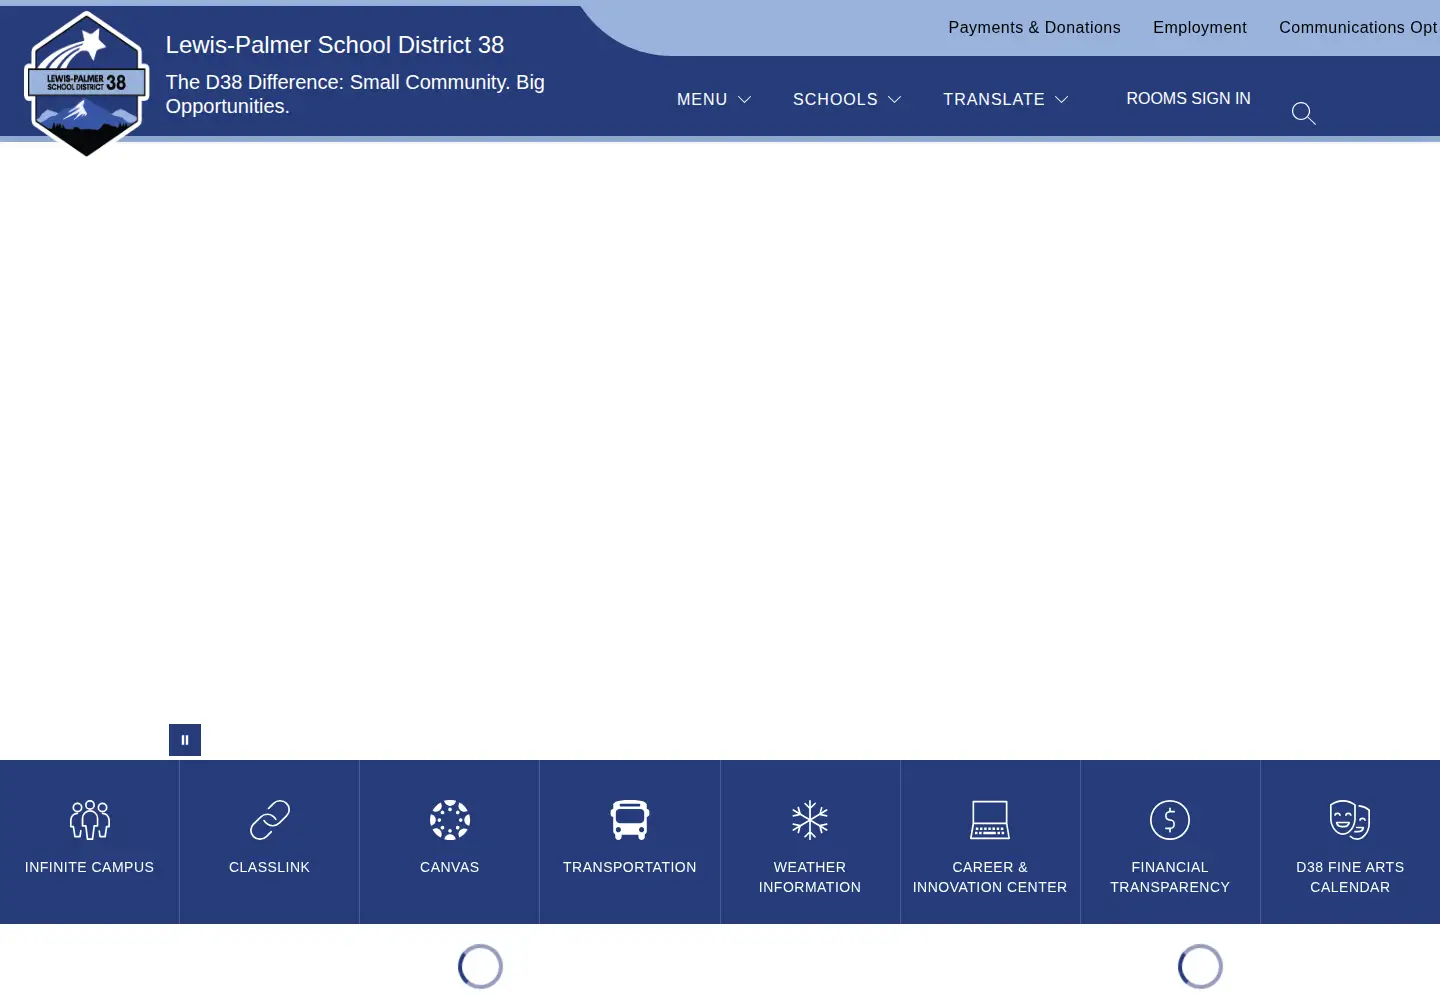Click the Canvas circular logo icon
This screenshot has width=1440, height=1000.
click(450, 820)
